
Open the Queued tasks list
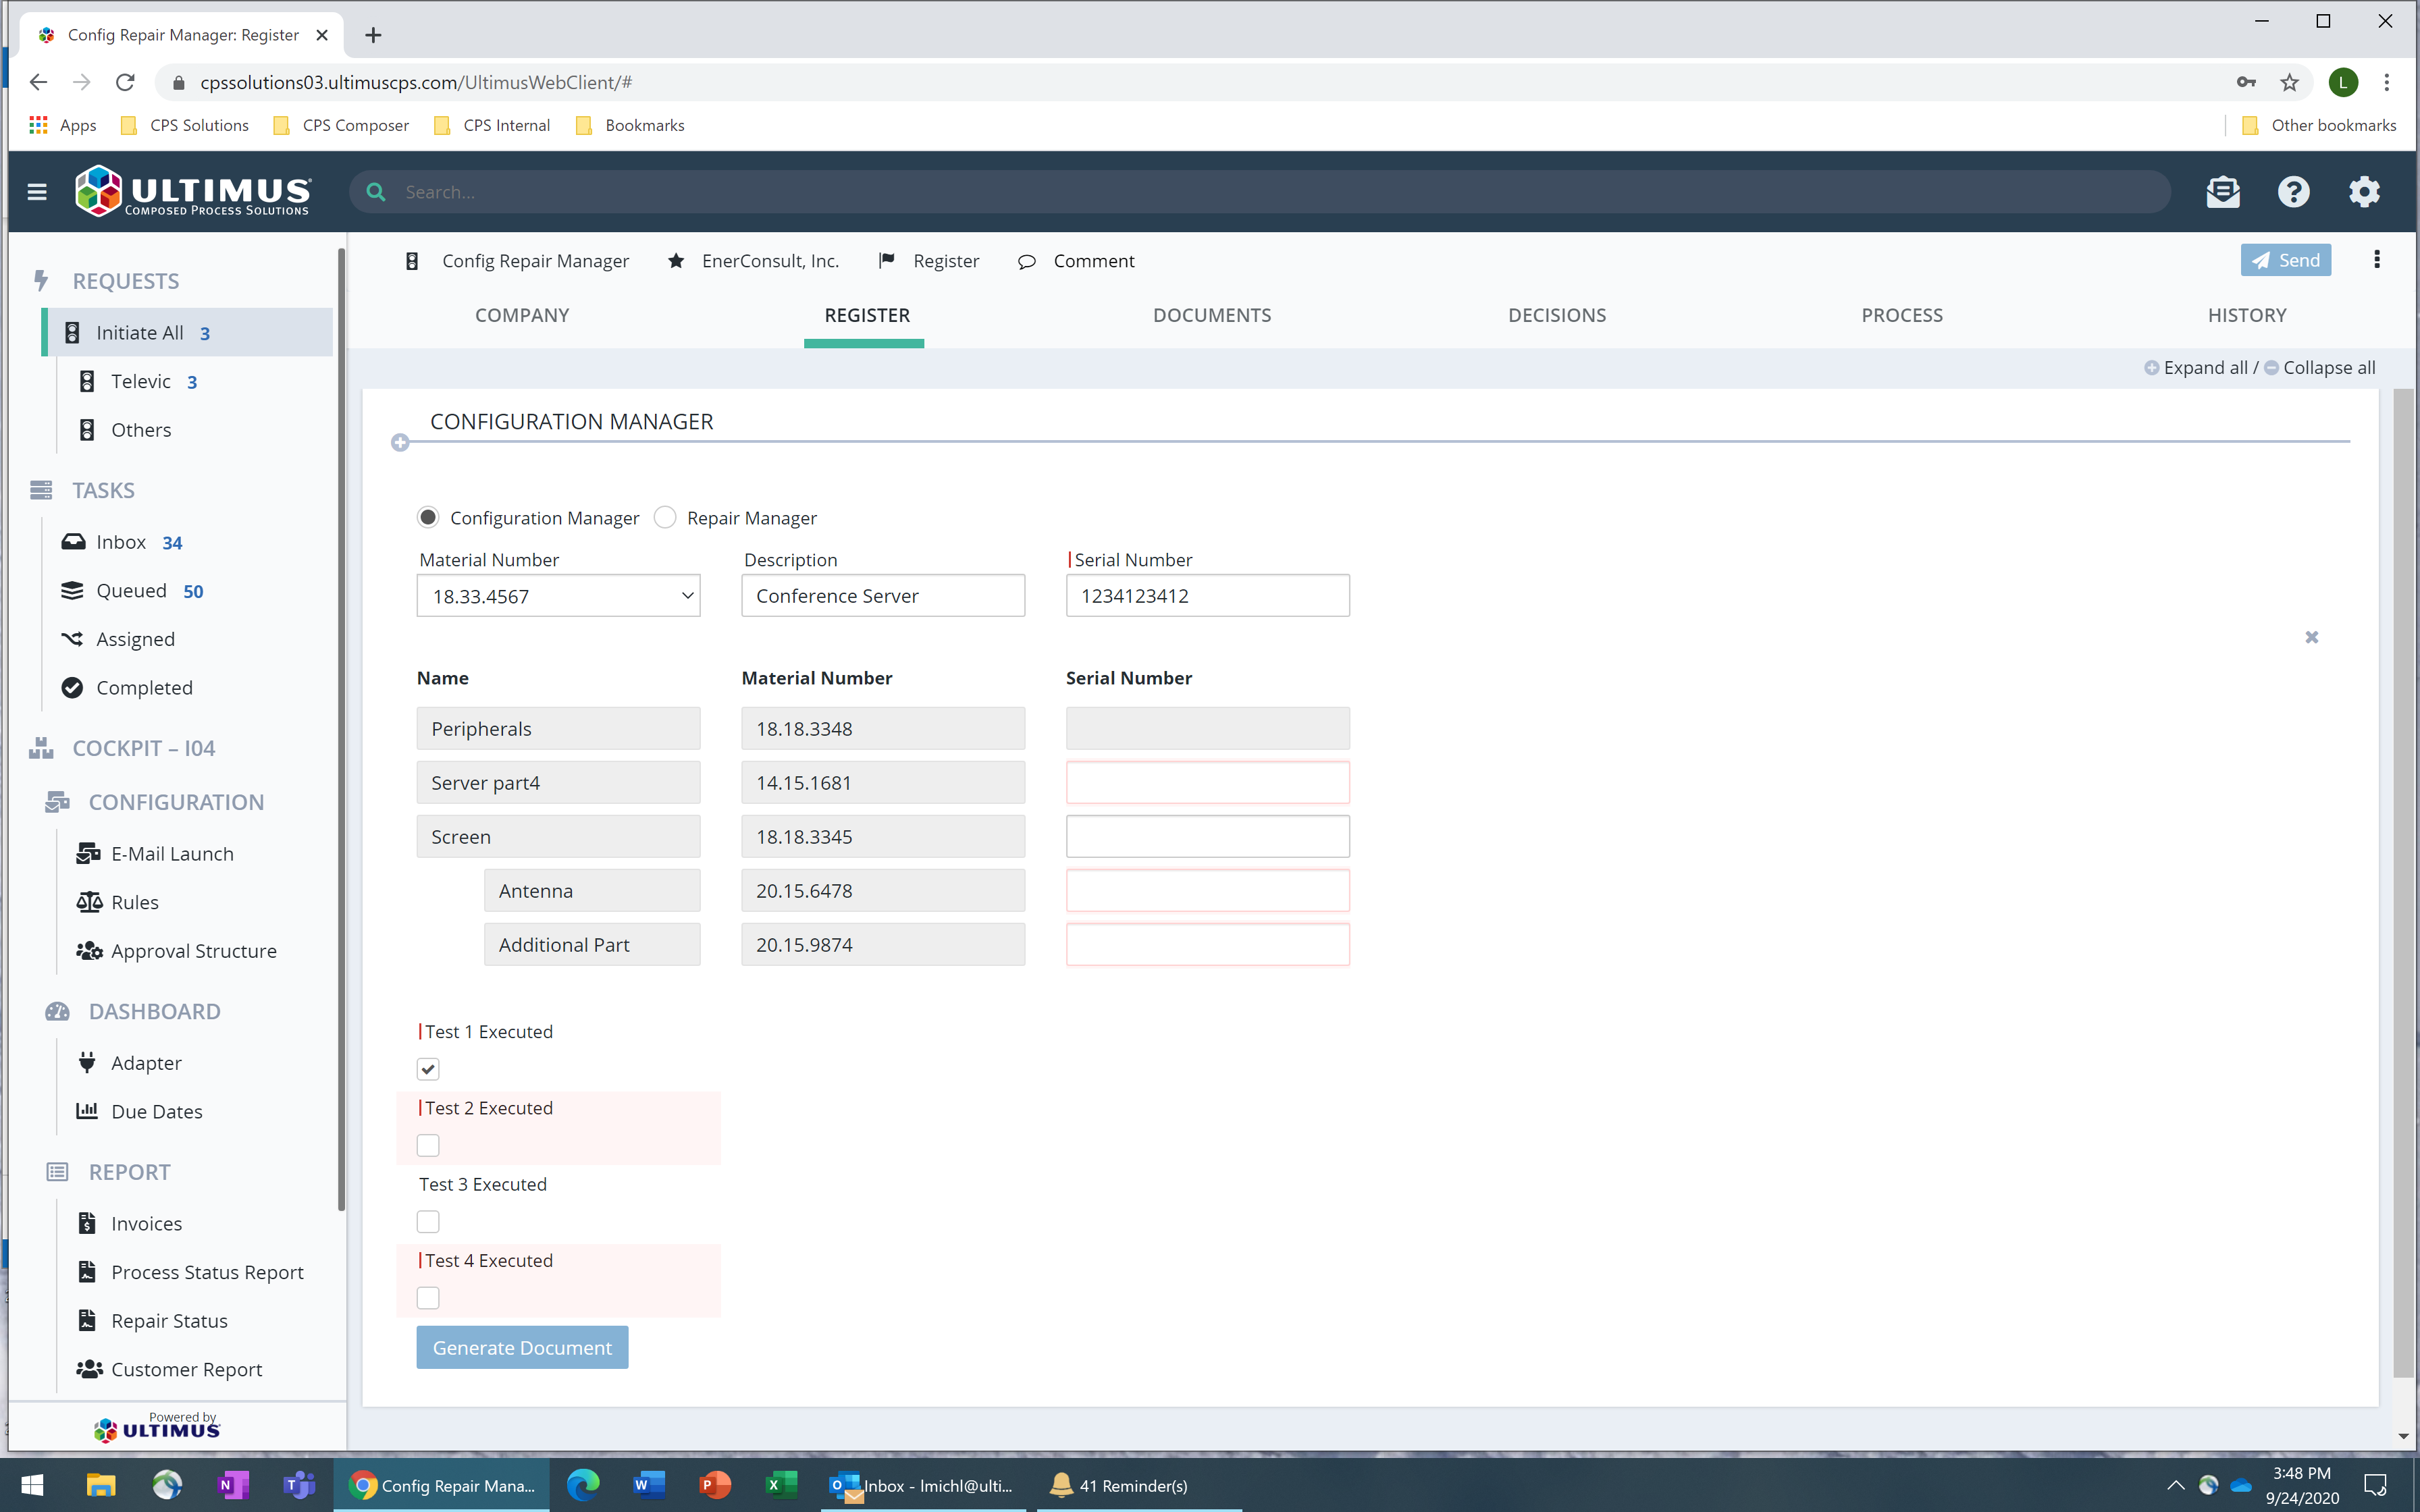132,590
